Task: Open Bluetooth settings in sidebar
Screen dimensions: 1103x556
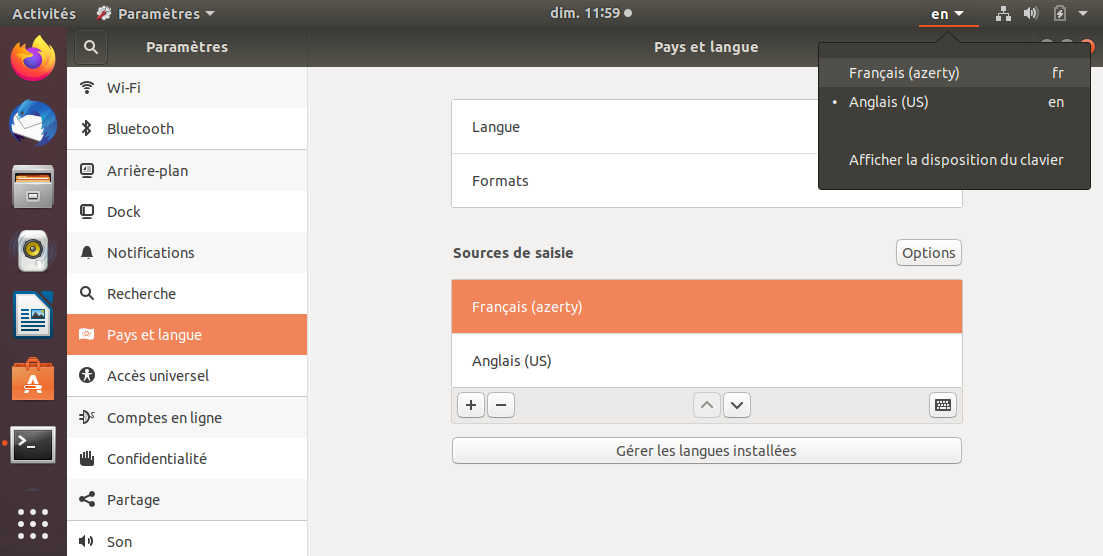Action: point(140,129)
